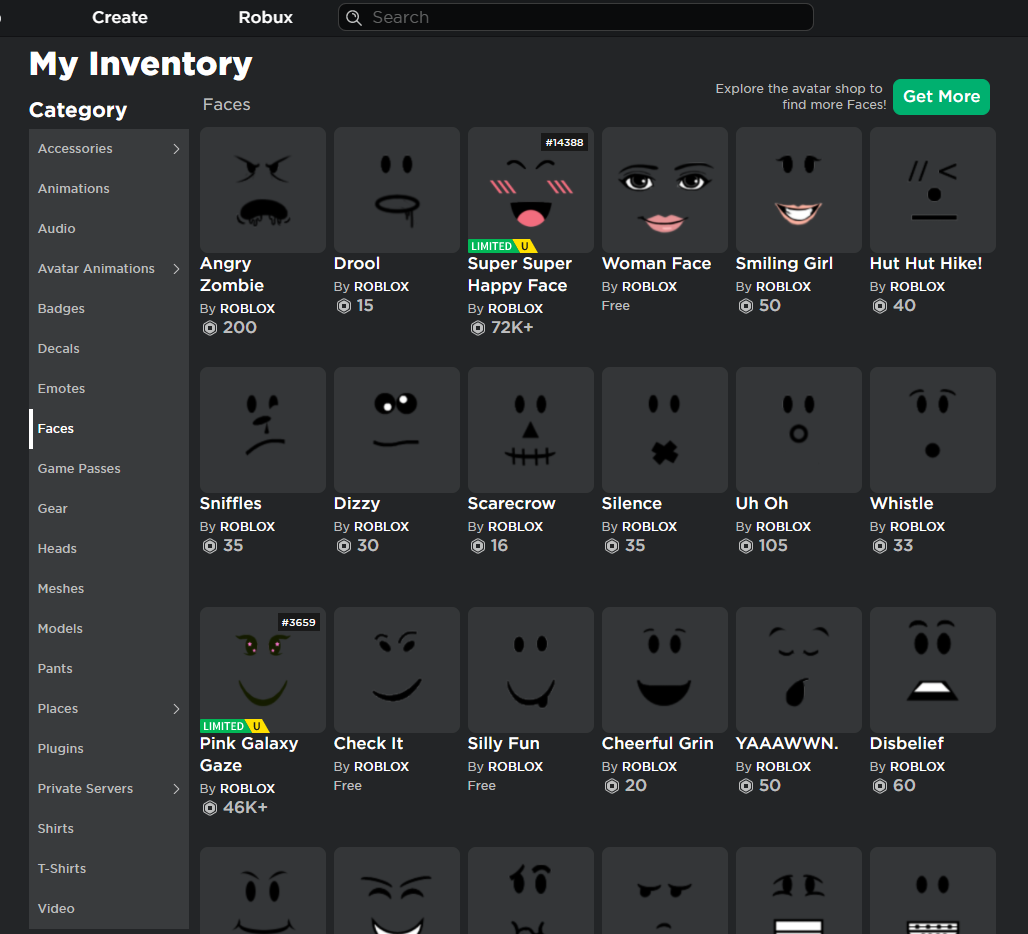Select the Models category
Viewport: 1028px width, 934px height.
pos(109,629)
